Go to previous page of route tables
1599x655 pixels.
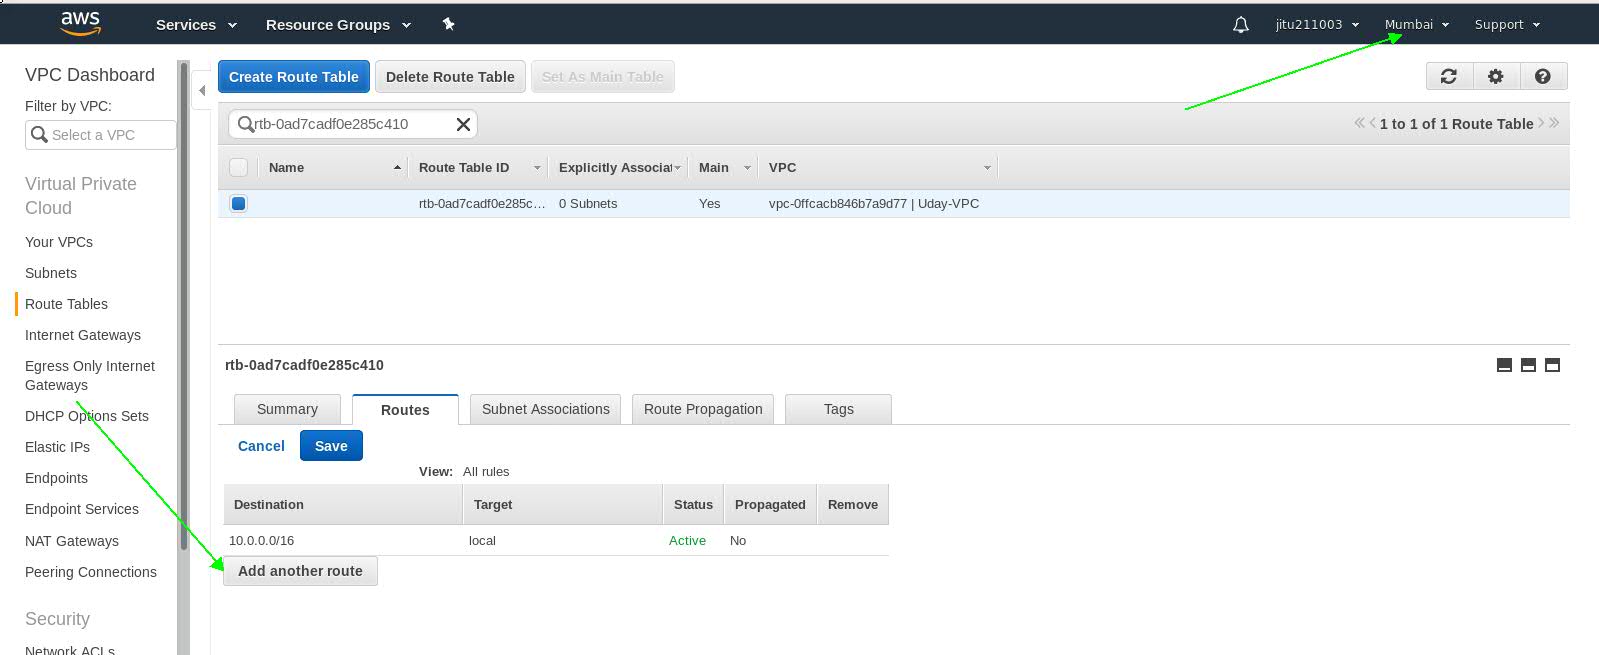click(x=1373, y=123)
